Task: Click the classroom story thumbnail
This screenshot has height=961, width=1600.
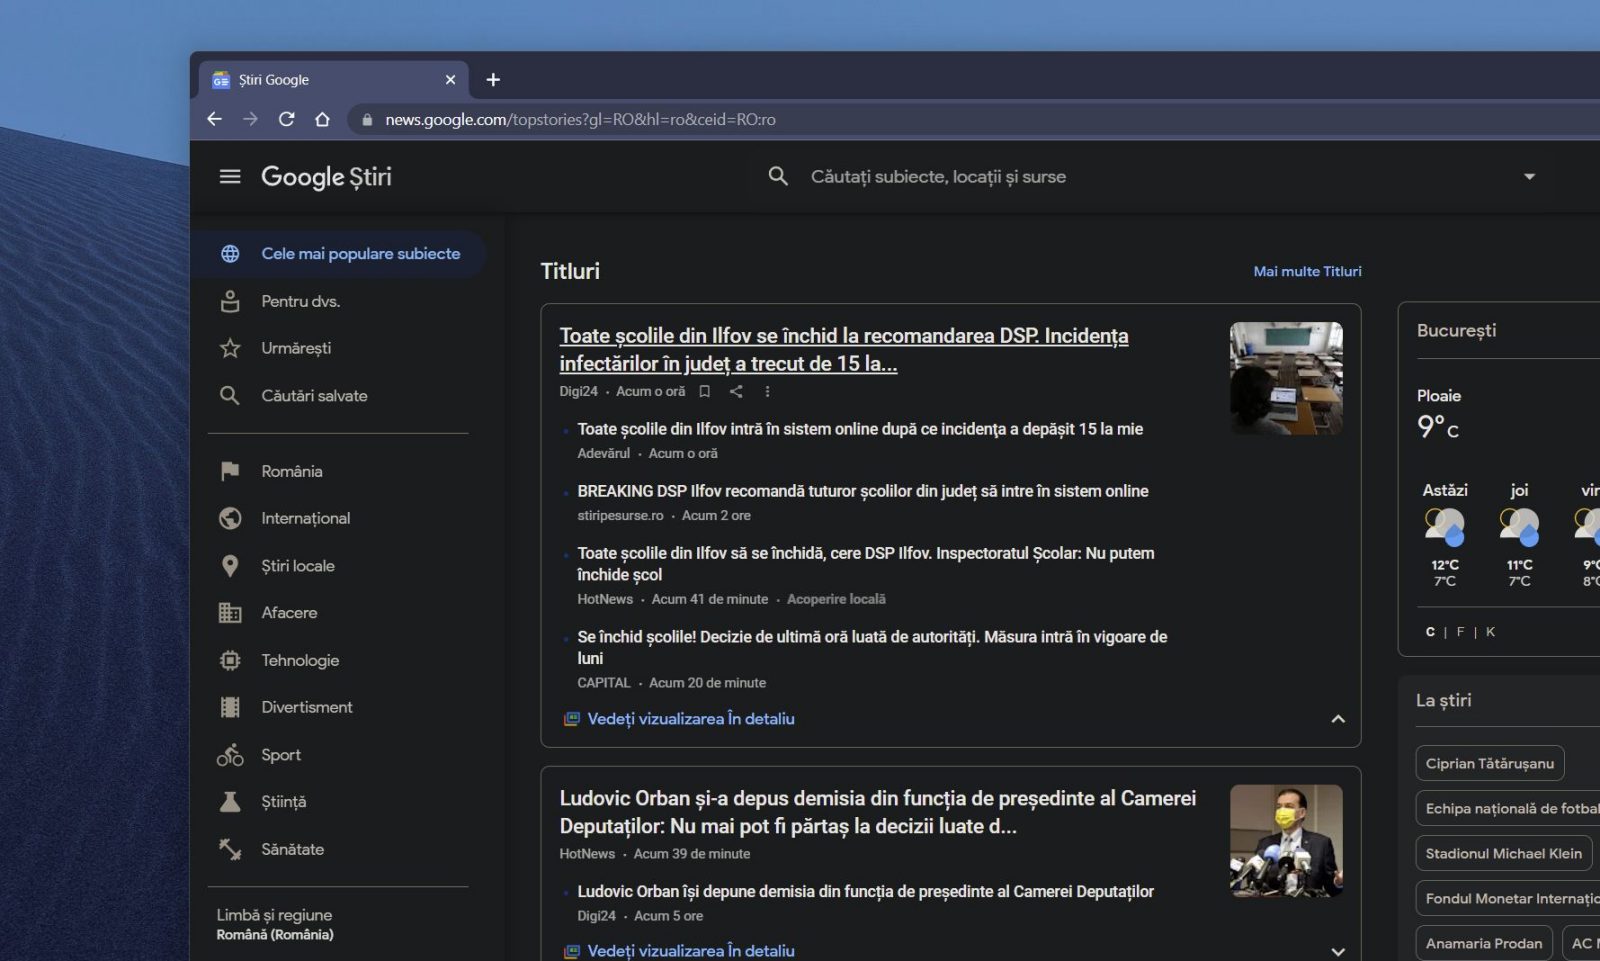Action: tap(1286, 378)
